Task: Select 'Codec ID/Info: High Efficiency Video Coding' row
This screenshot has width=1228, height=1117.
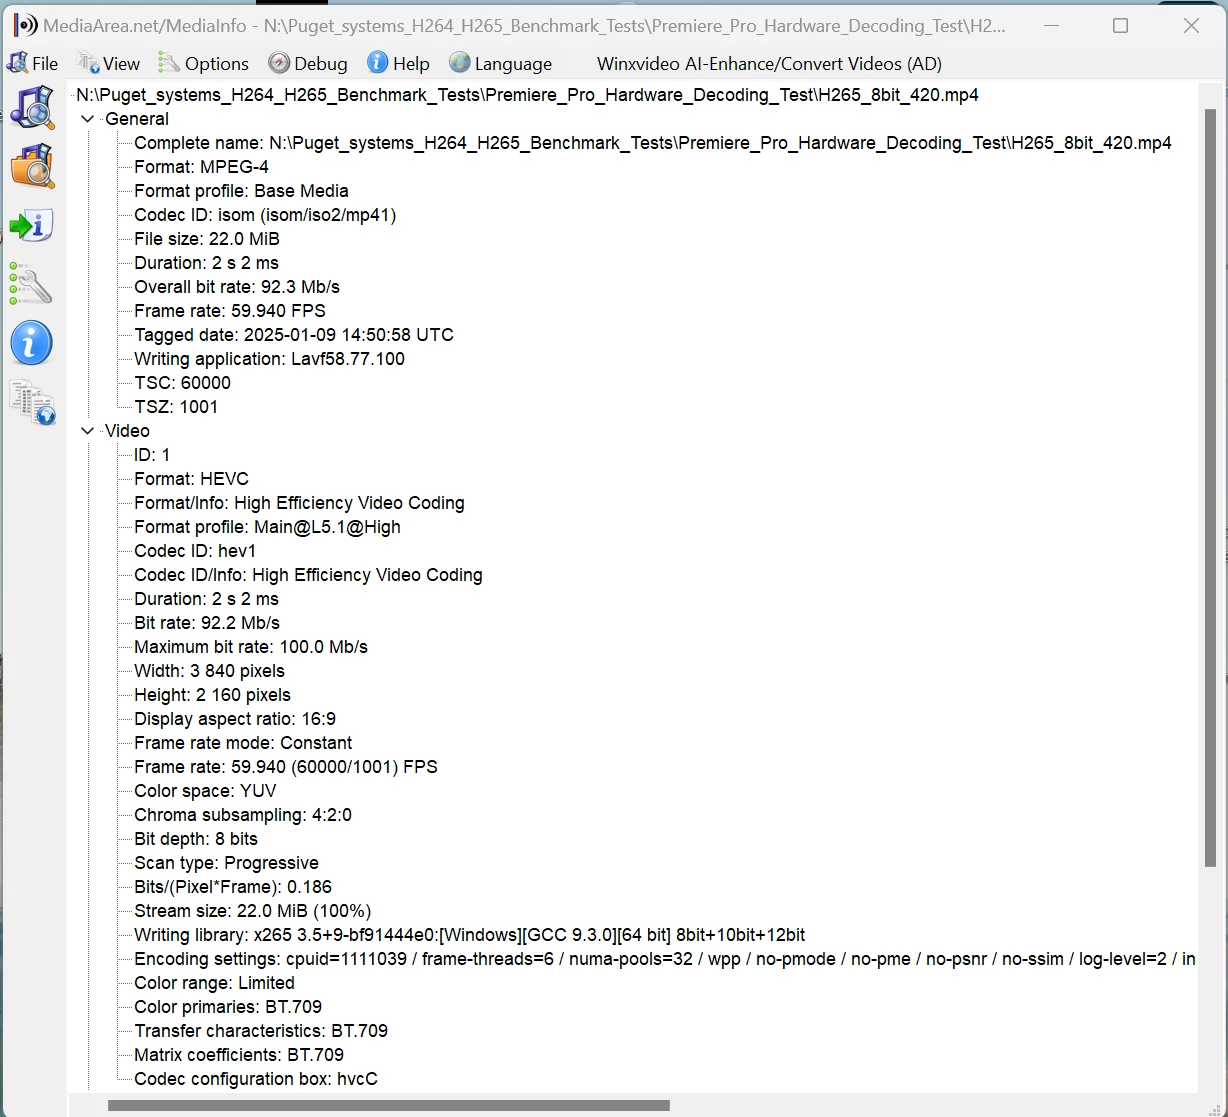Action: [309, 575]
